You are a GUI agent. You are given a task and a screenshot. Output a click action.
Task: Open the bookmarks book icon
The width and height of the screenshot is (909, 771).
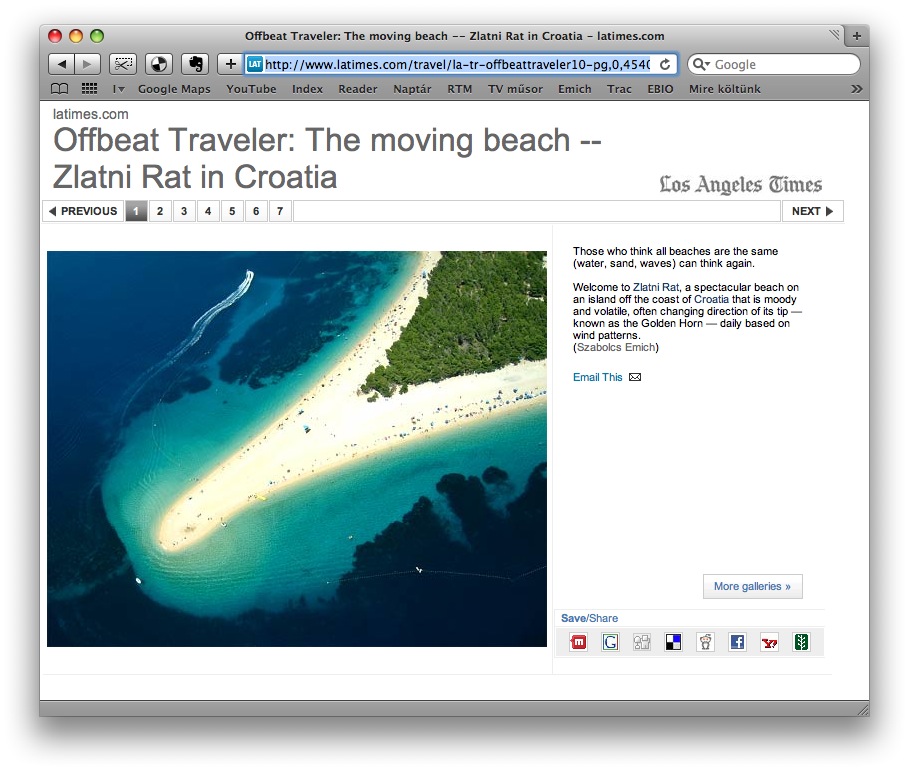(59, 89)
